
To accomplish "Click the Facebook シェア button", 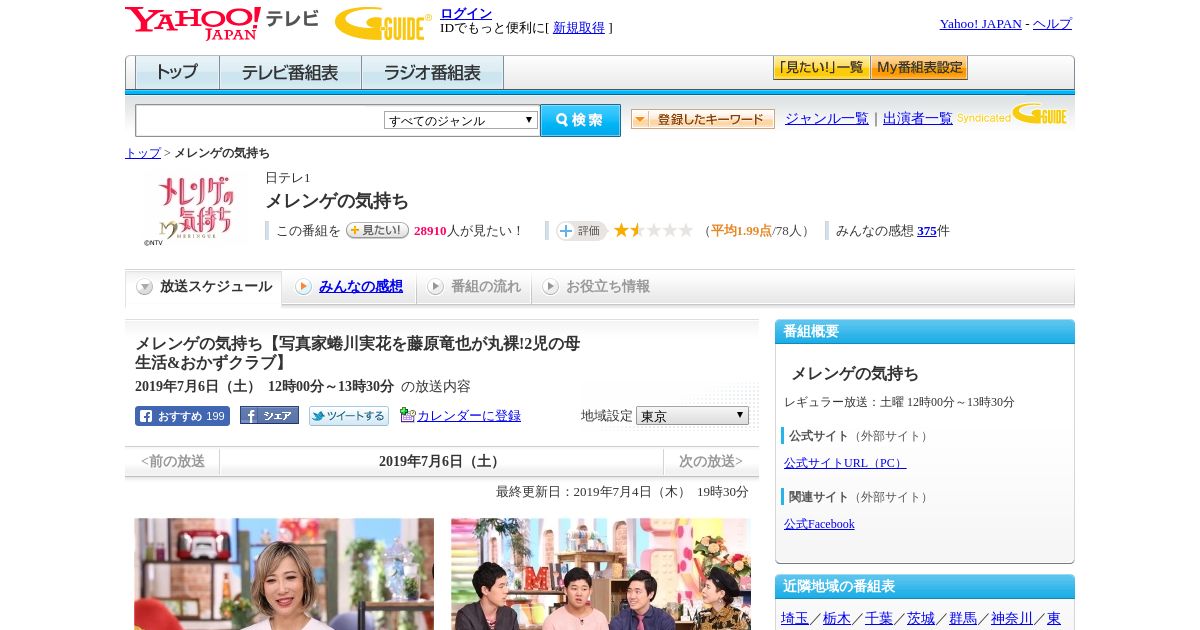I will point(269,416).
